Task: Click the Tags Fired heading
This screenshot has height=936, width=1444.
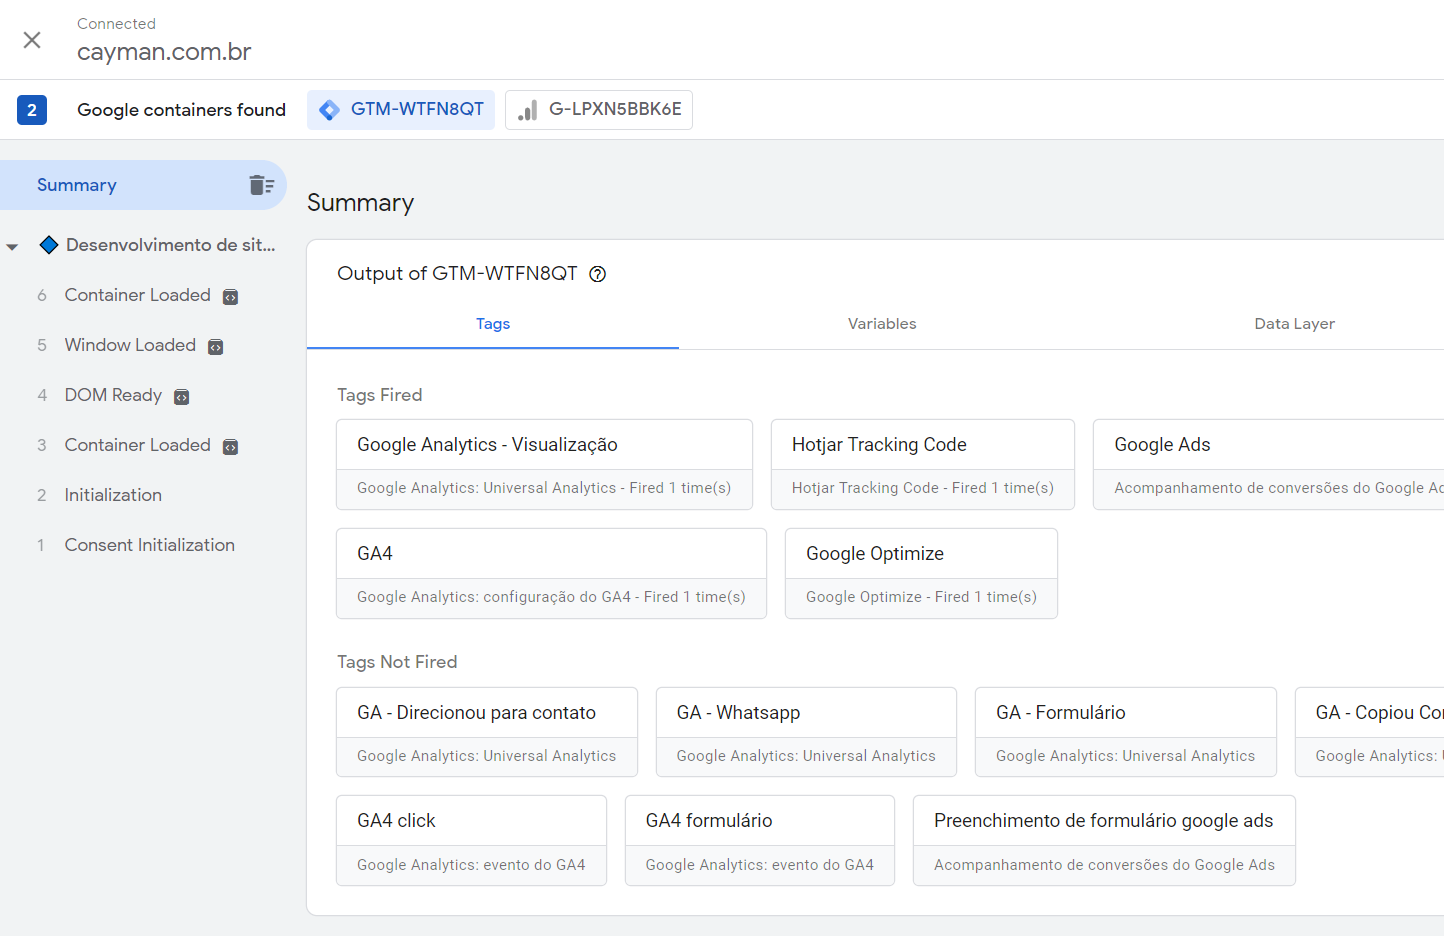Action: [x=380, y=395]
